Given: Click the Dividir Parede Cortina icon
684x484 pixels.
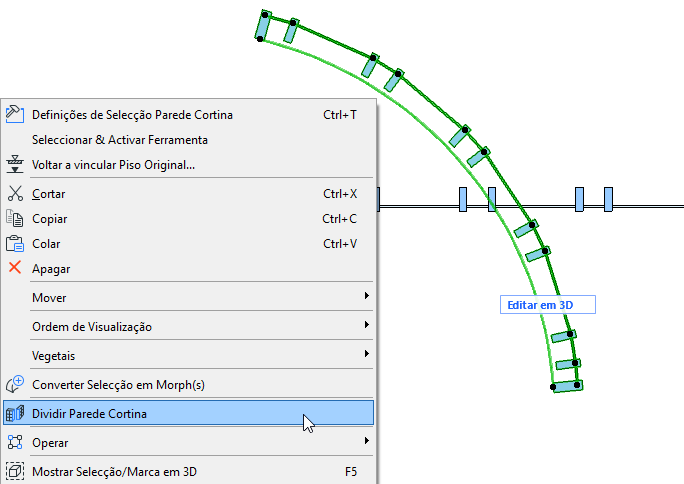Looking at the screenshot, I should click(x=15, y=413).
